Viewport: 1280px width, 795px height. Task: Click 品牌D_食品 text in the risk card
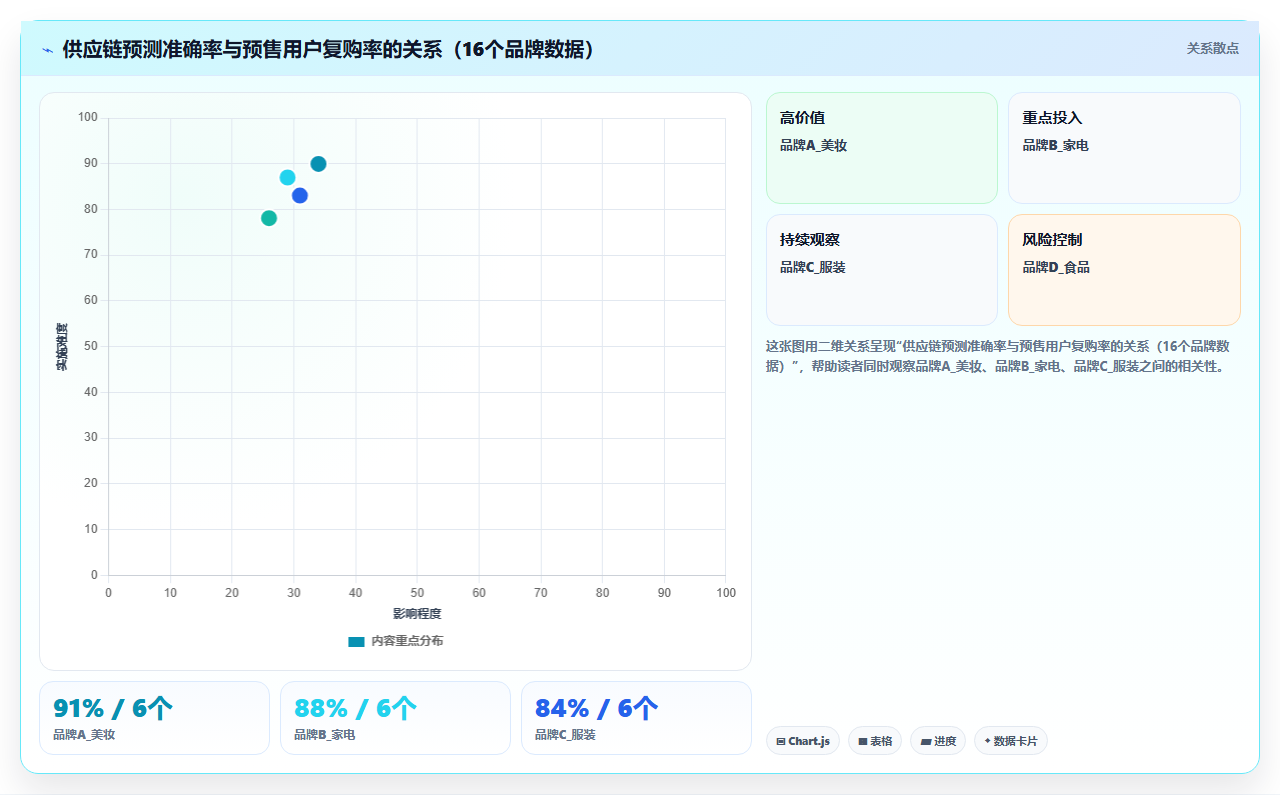click(x=1056, y=267)
